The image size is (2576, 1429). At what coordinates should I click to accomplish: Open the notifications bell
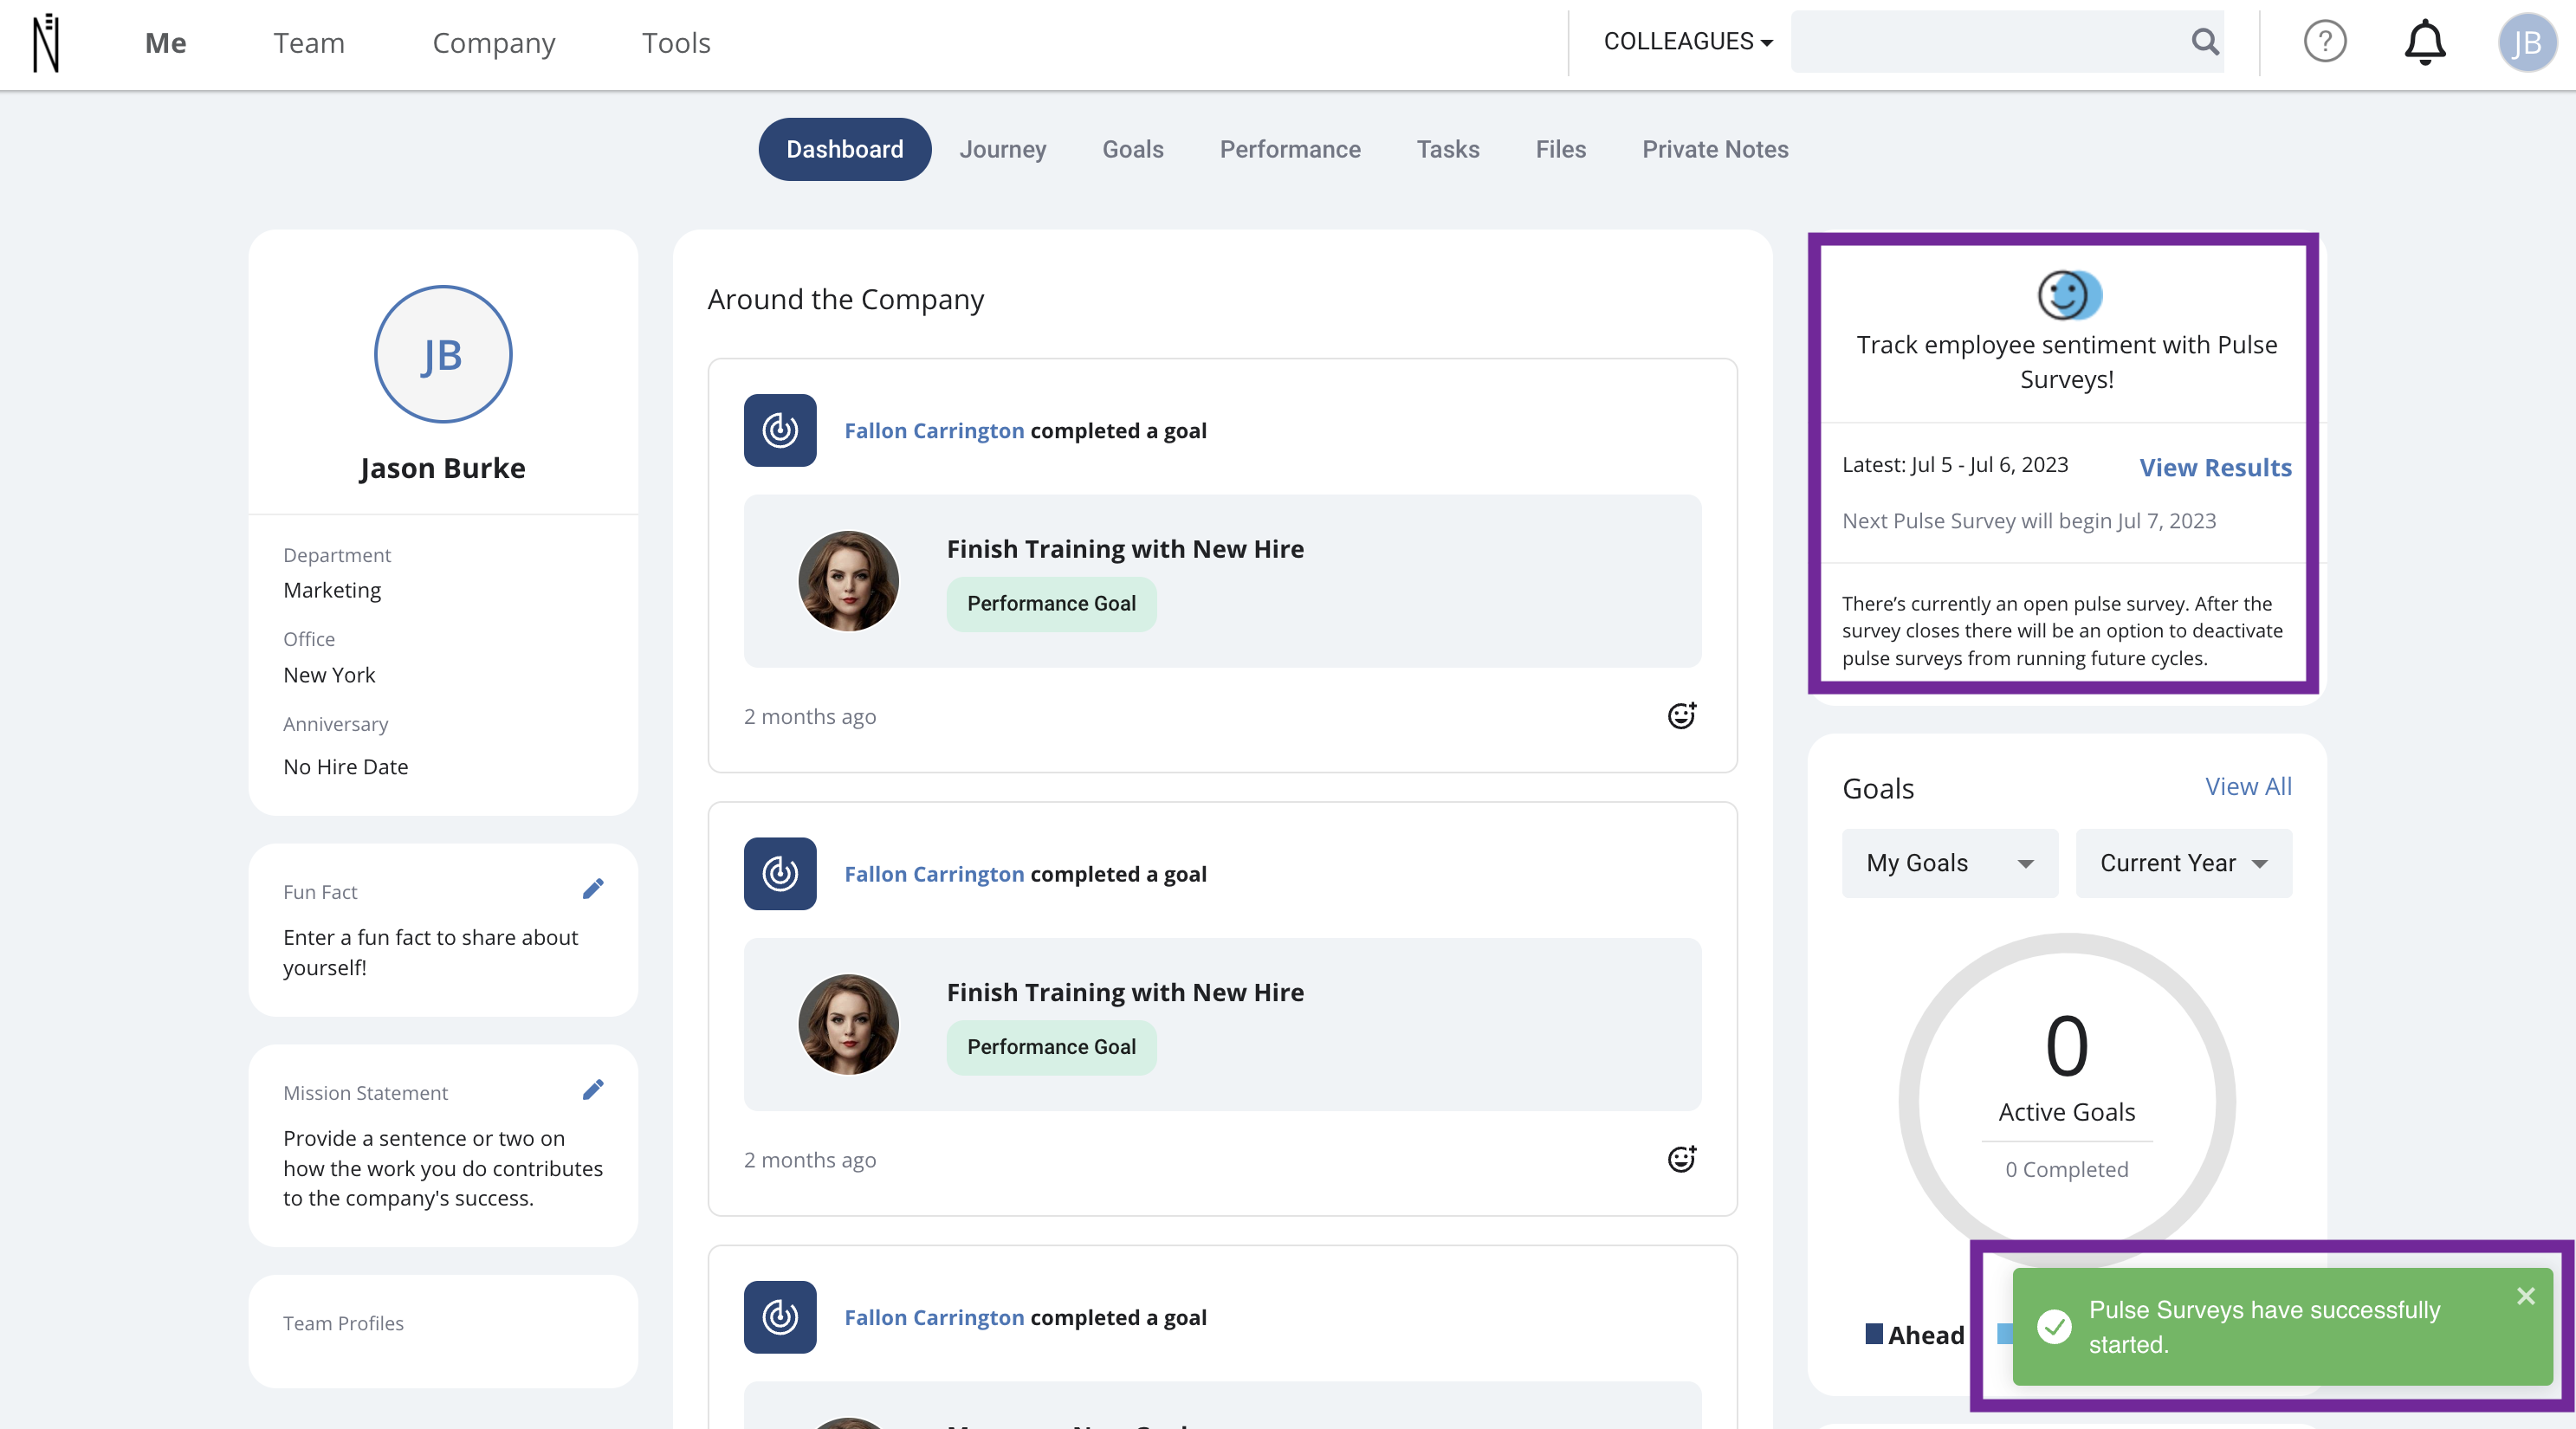(2425, 42)
